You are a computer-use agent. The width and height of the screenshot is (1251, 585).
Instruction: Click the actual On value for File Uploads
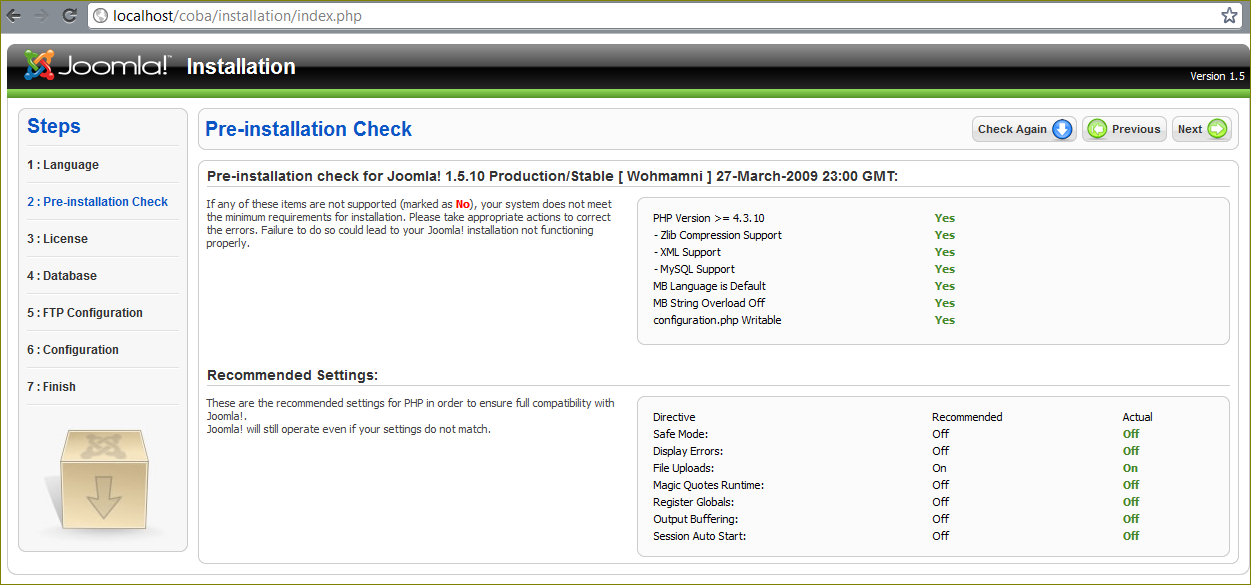click(1130, 468)
